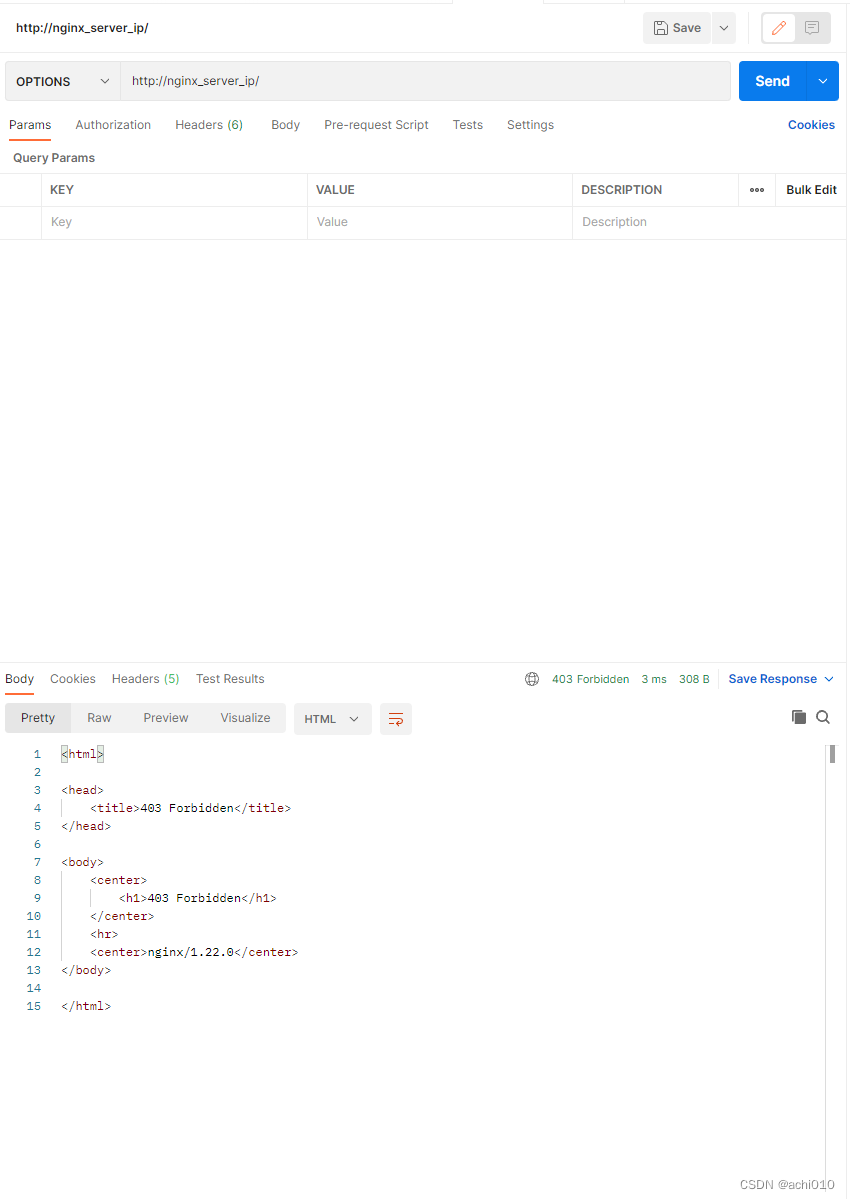850x1199 pixels.
Task: Open the Pre-request Script tab
Action: point(376,125)
